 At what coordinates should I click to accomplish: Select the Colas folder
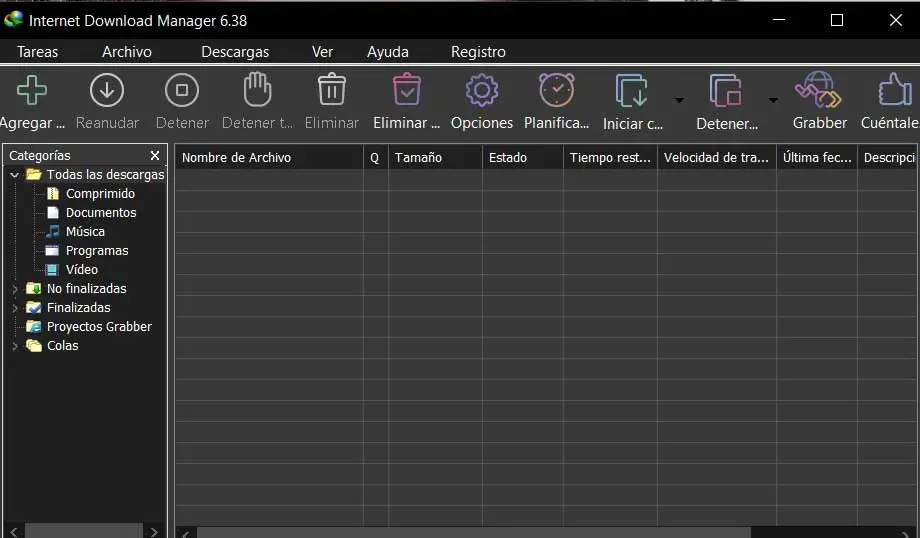click(x=63, y=346)
